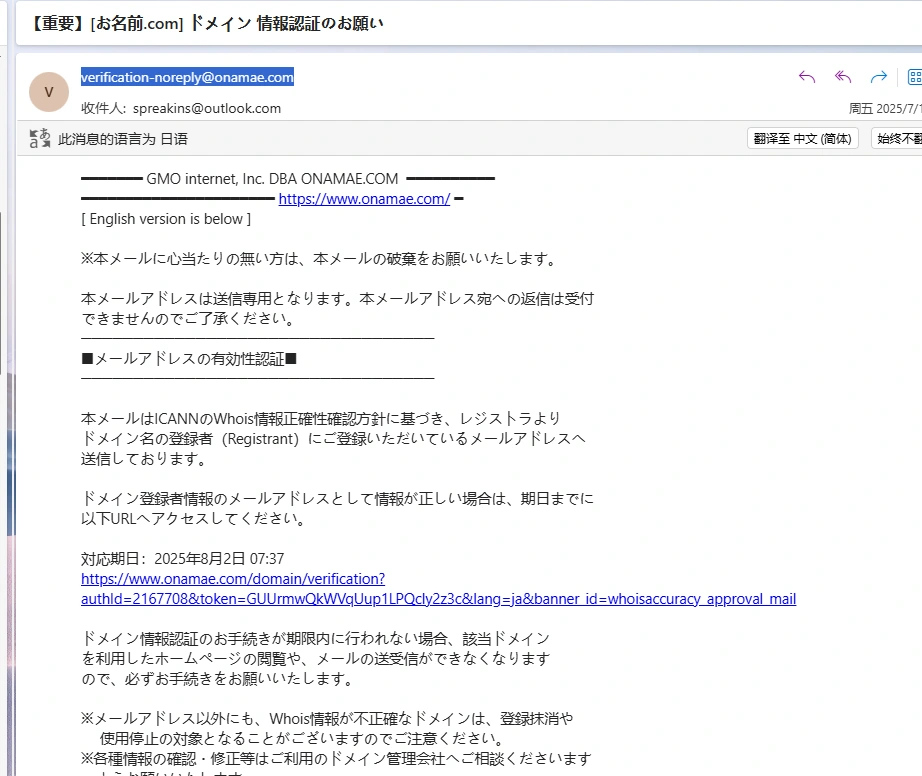Click the translate icon in the language bar
This screenshot has width=922, height=776.
pyautogui.click(x=39, y=139)
